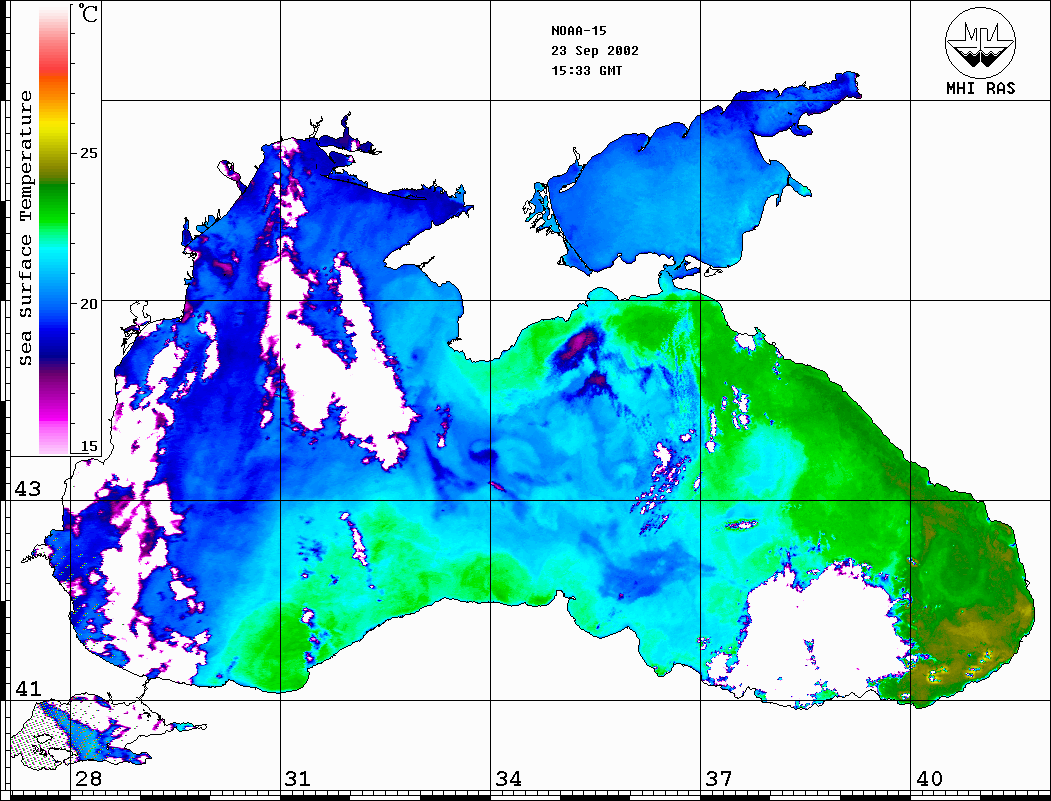Click the 'NOAA-15' satellite label
This screenshot has width=1051, height=801.
(x=579, y=31)
